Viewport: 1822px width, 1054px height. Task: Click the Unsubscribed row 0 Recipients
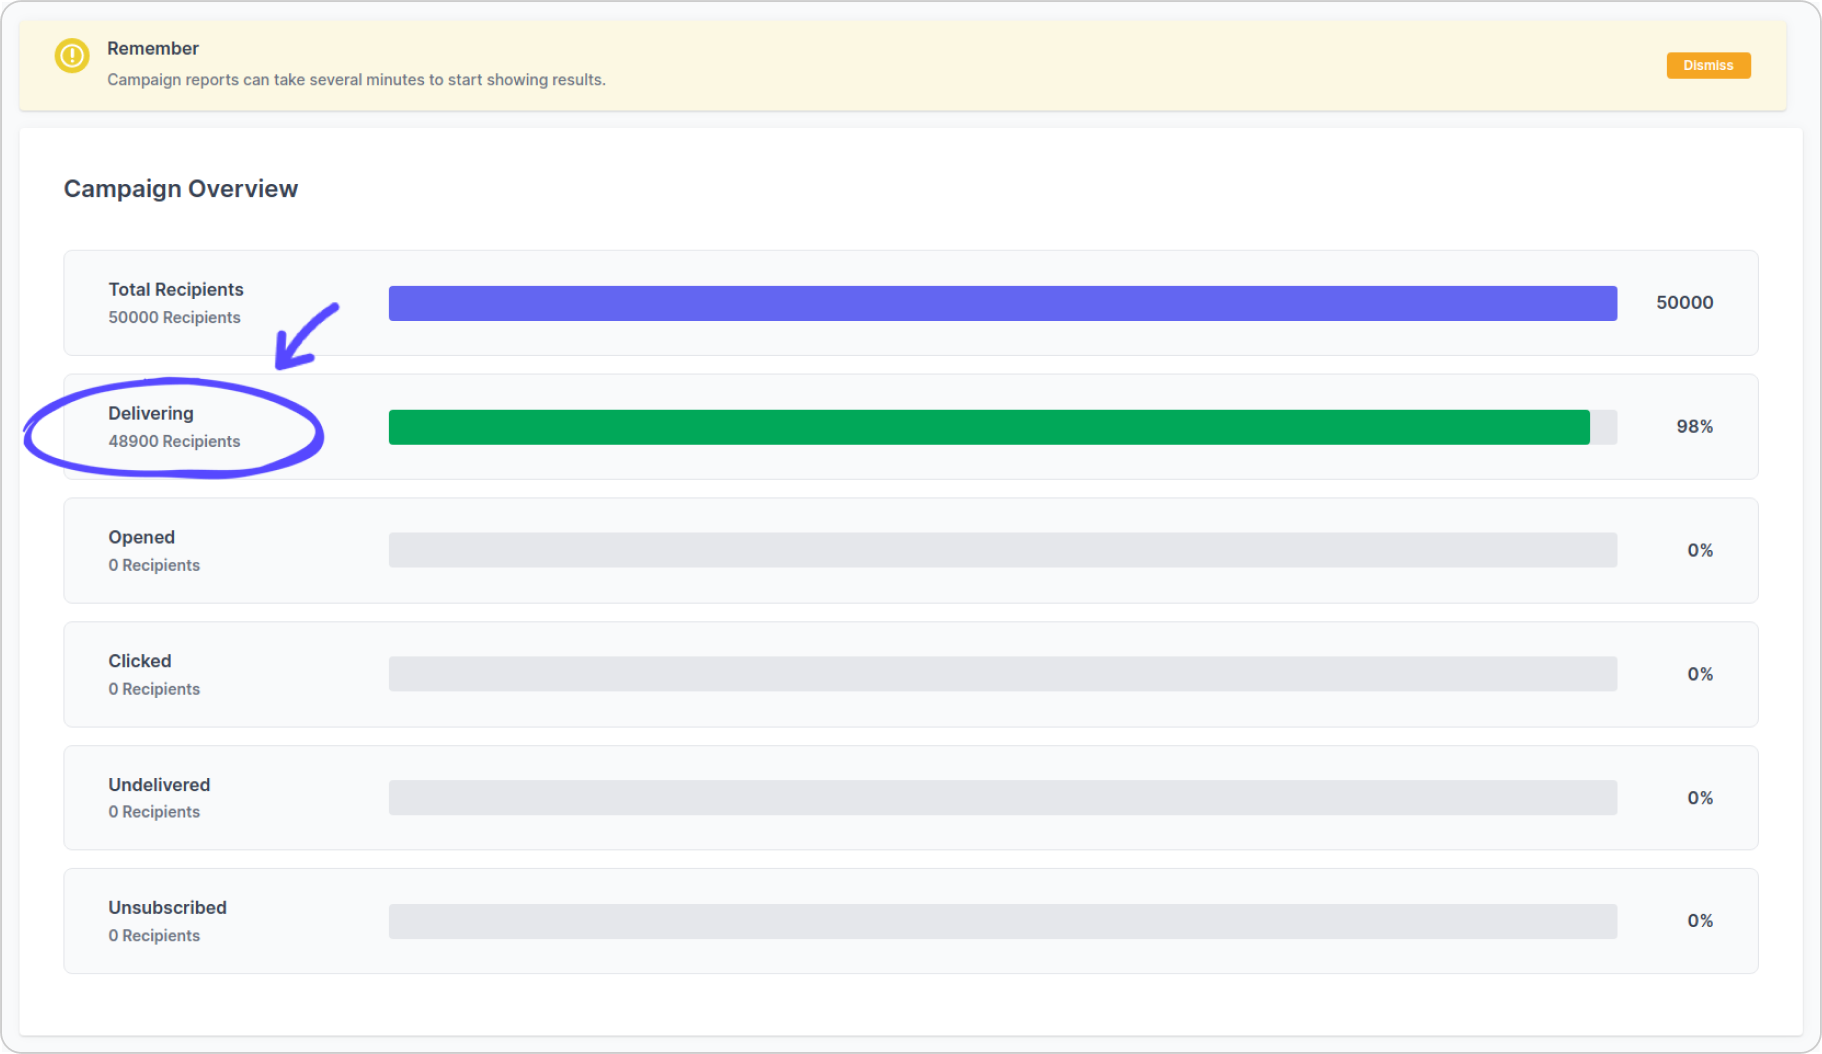point(154,936)
